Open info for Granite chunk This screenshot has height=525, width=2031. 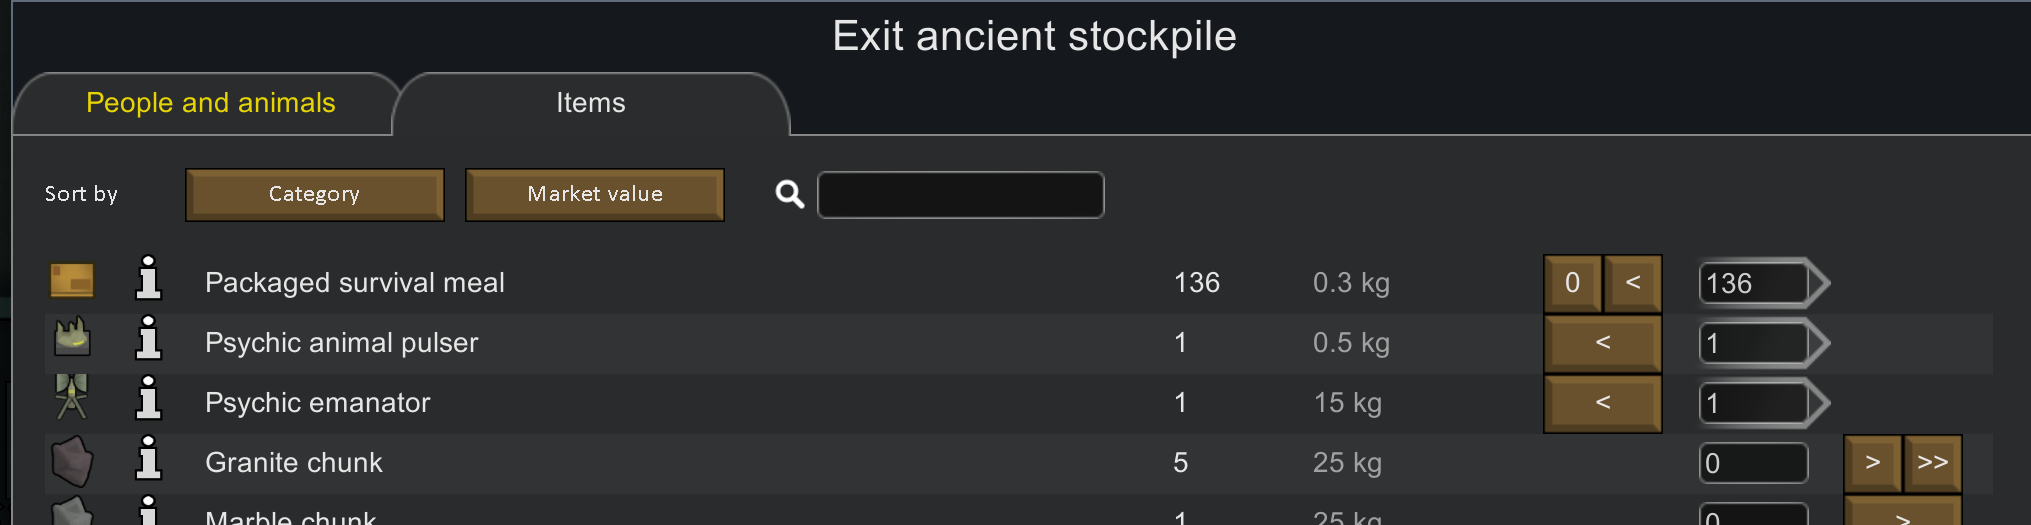coord(148,459)
